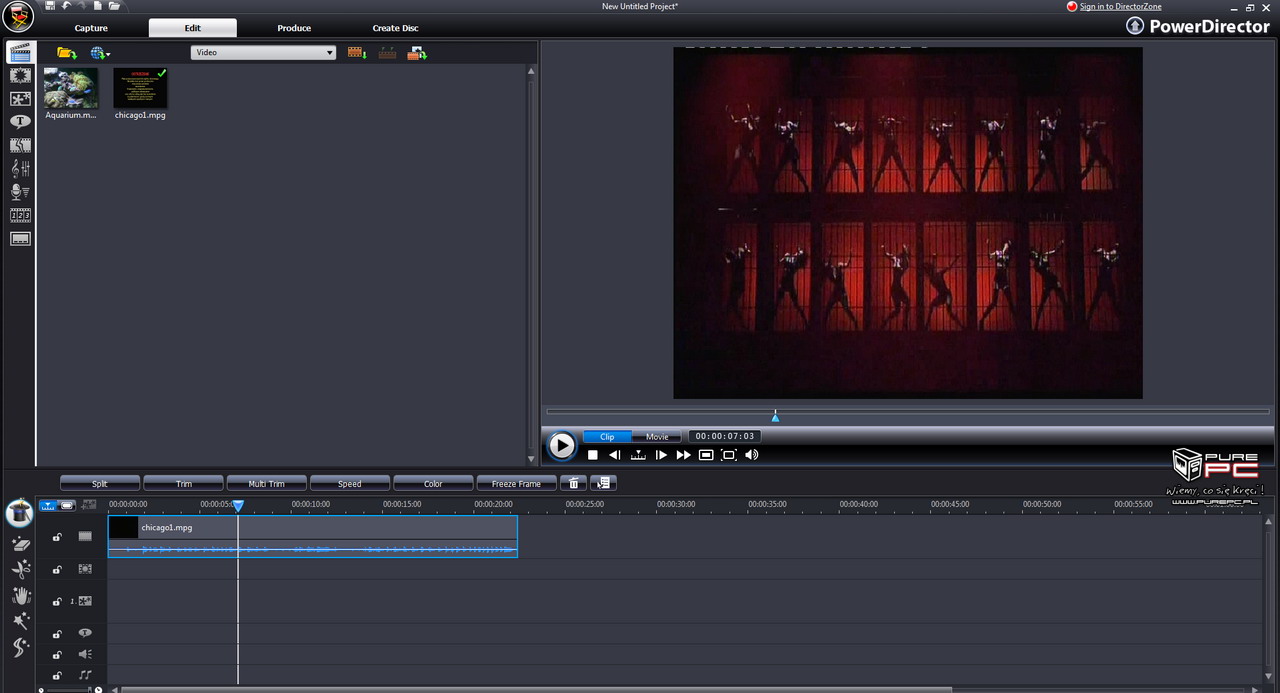Open the Media Room

click(x=20, y=53)
